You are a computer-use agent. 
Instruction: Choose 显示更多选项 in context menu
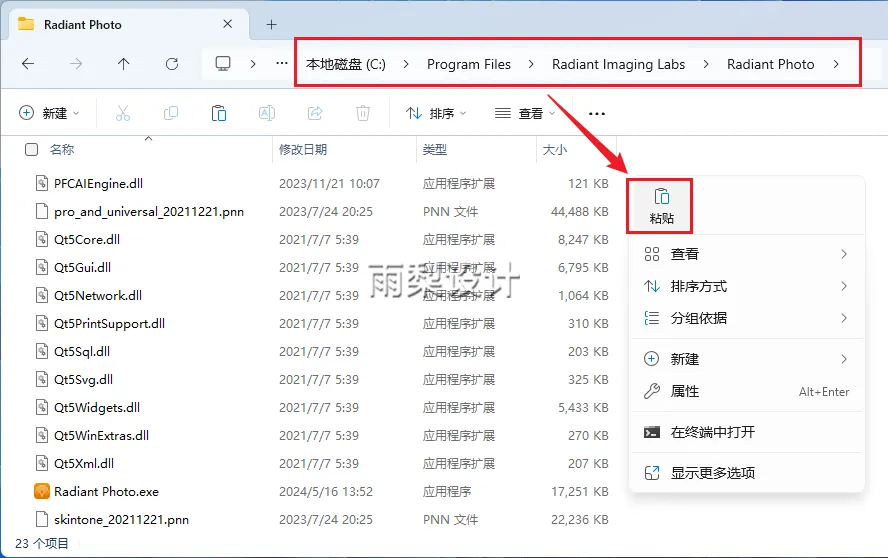(x=746, y=473)
